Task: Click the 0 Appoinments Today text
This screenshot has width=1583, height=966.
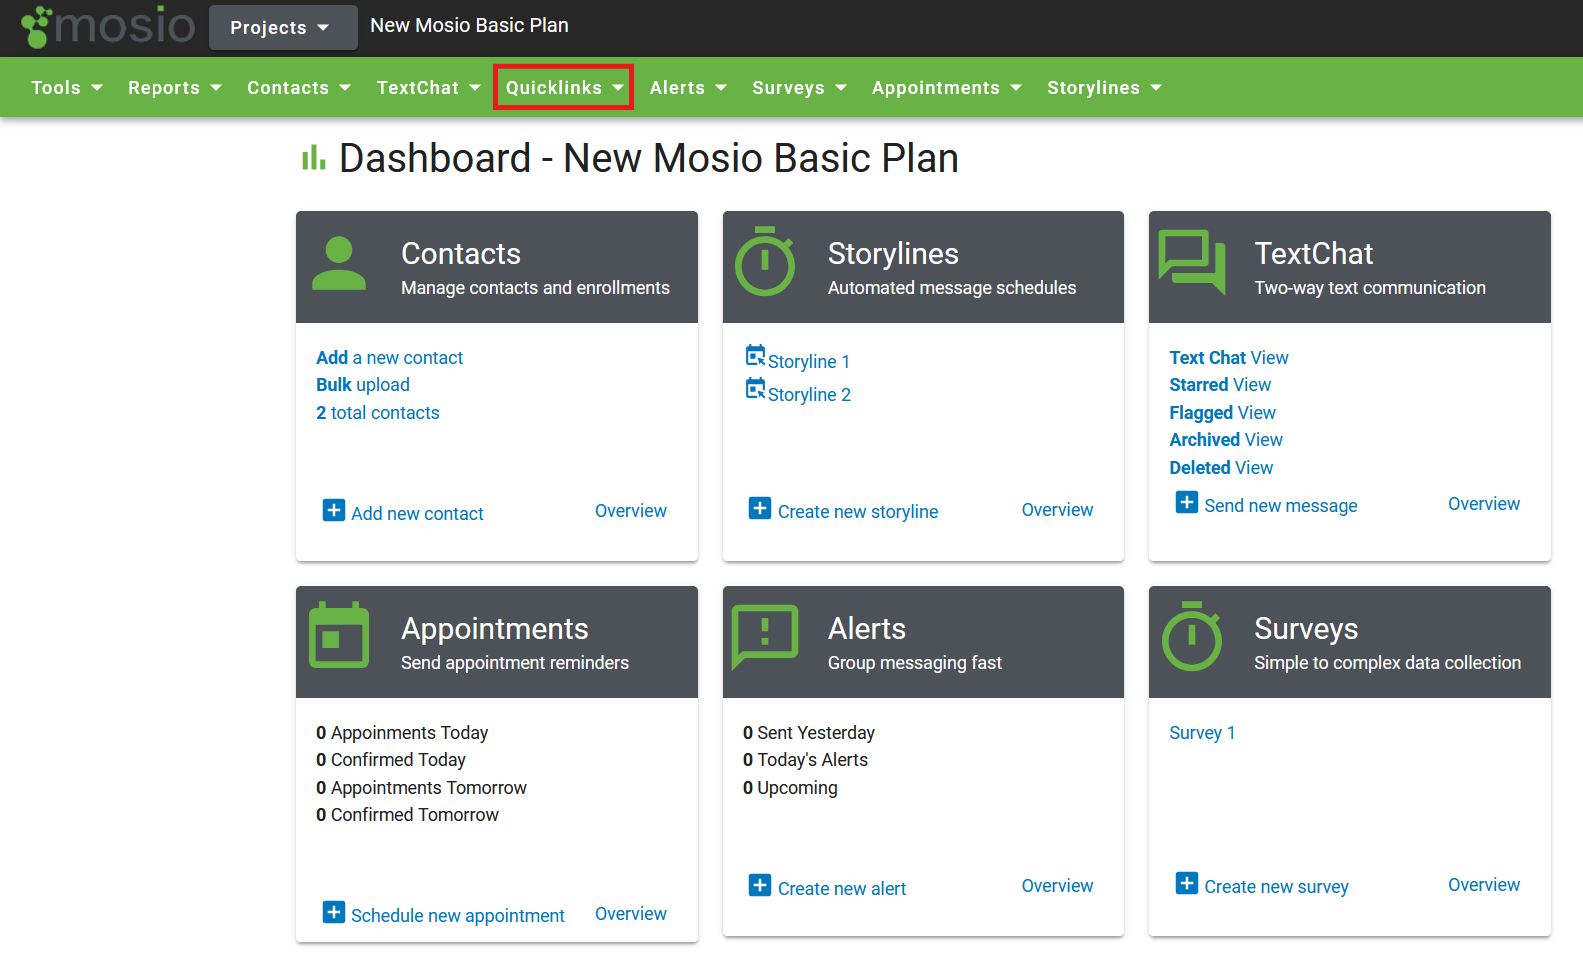Action: point(402,733)
